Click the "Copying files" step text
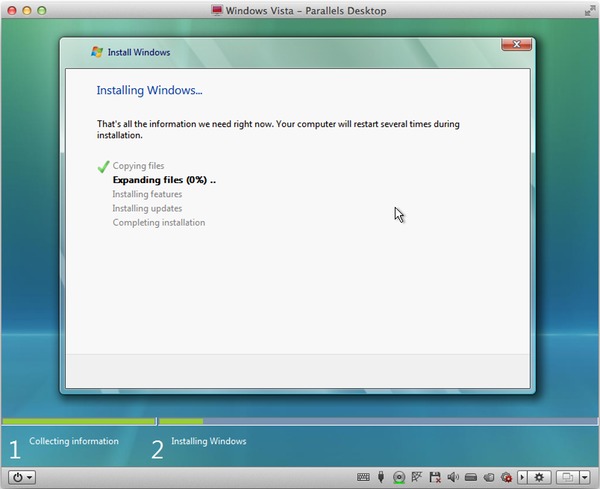Screen dimensions: 600x489 coord(138,166)
